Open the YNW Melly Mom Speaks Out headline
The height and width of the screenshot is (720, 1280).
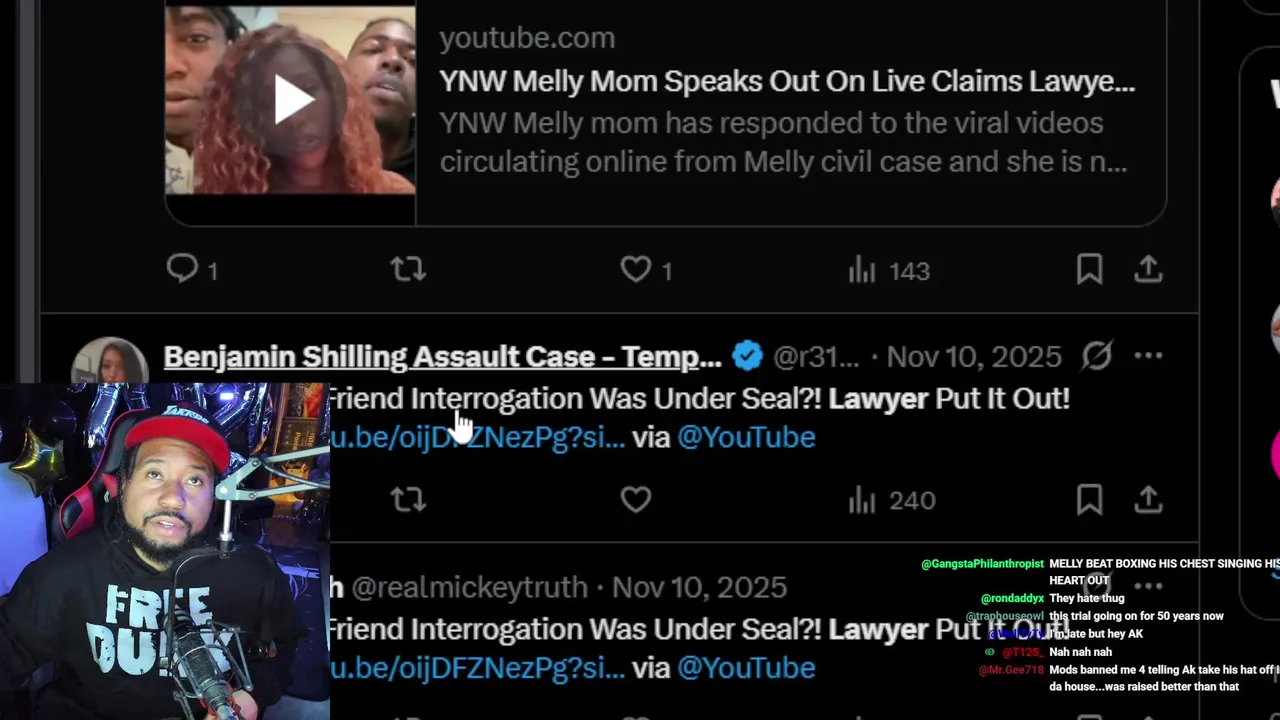click(787, 82)
